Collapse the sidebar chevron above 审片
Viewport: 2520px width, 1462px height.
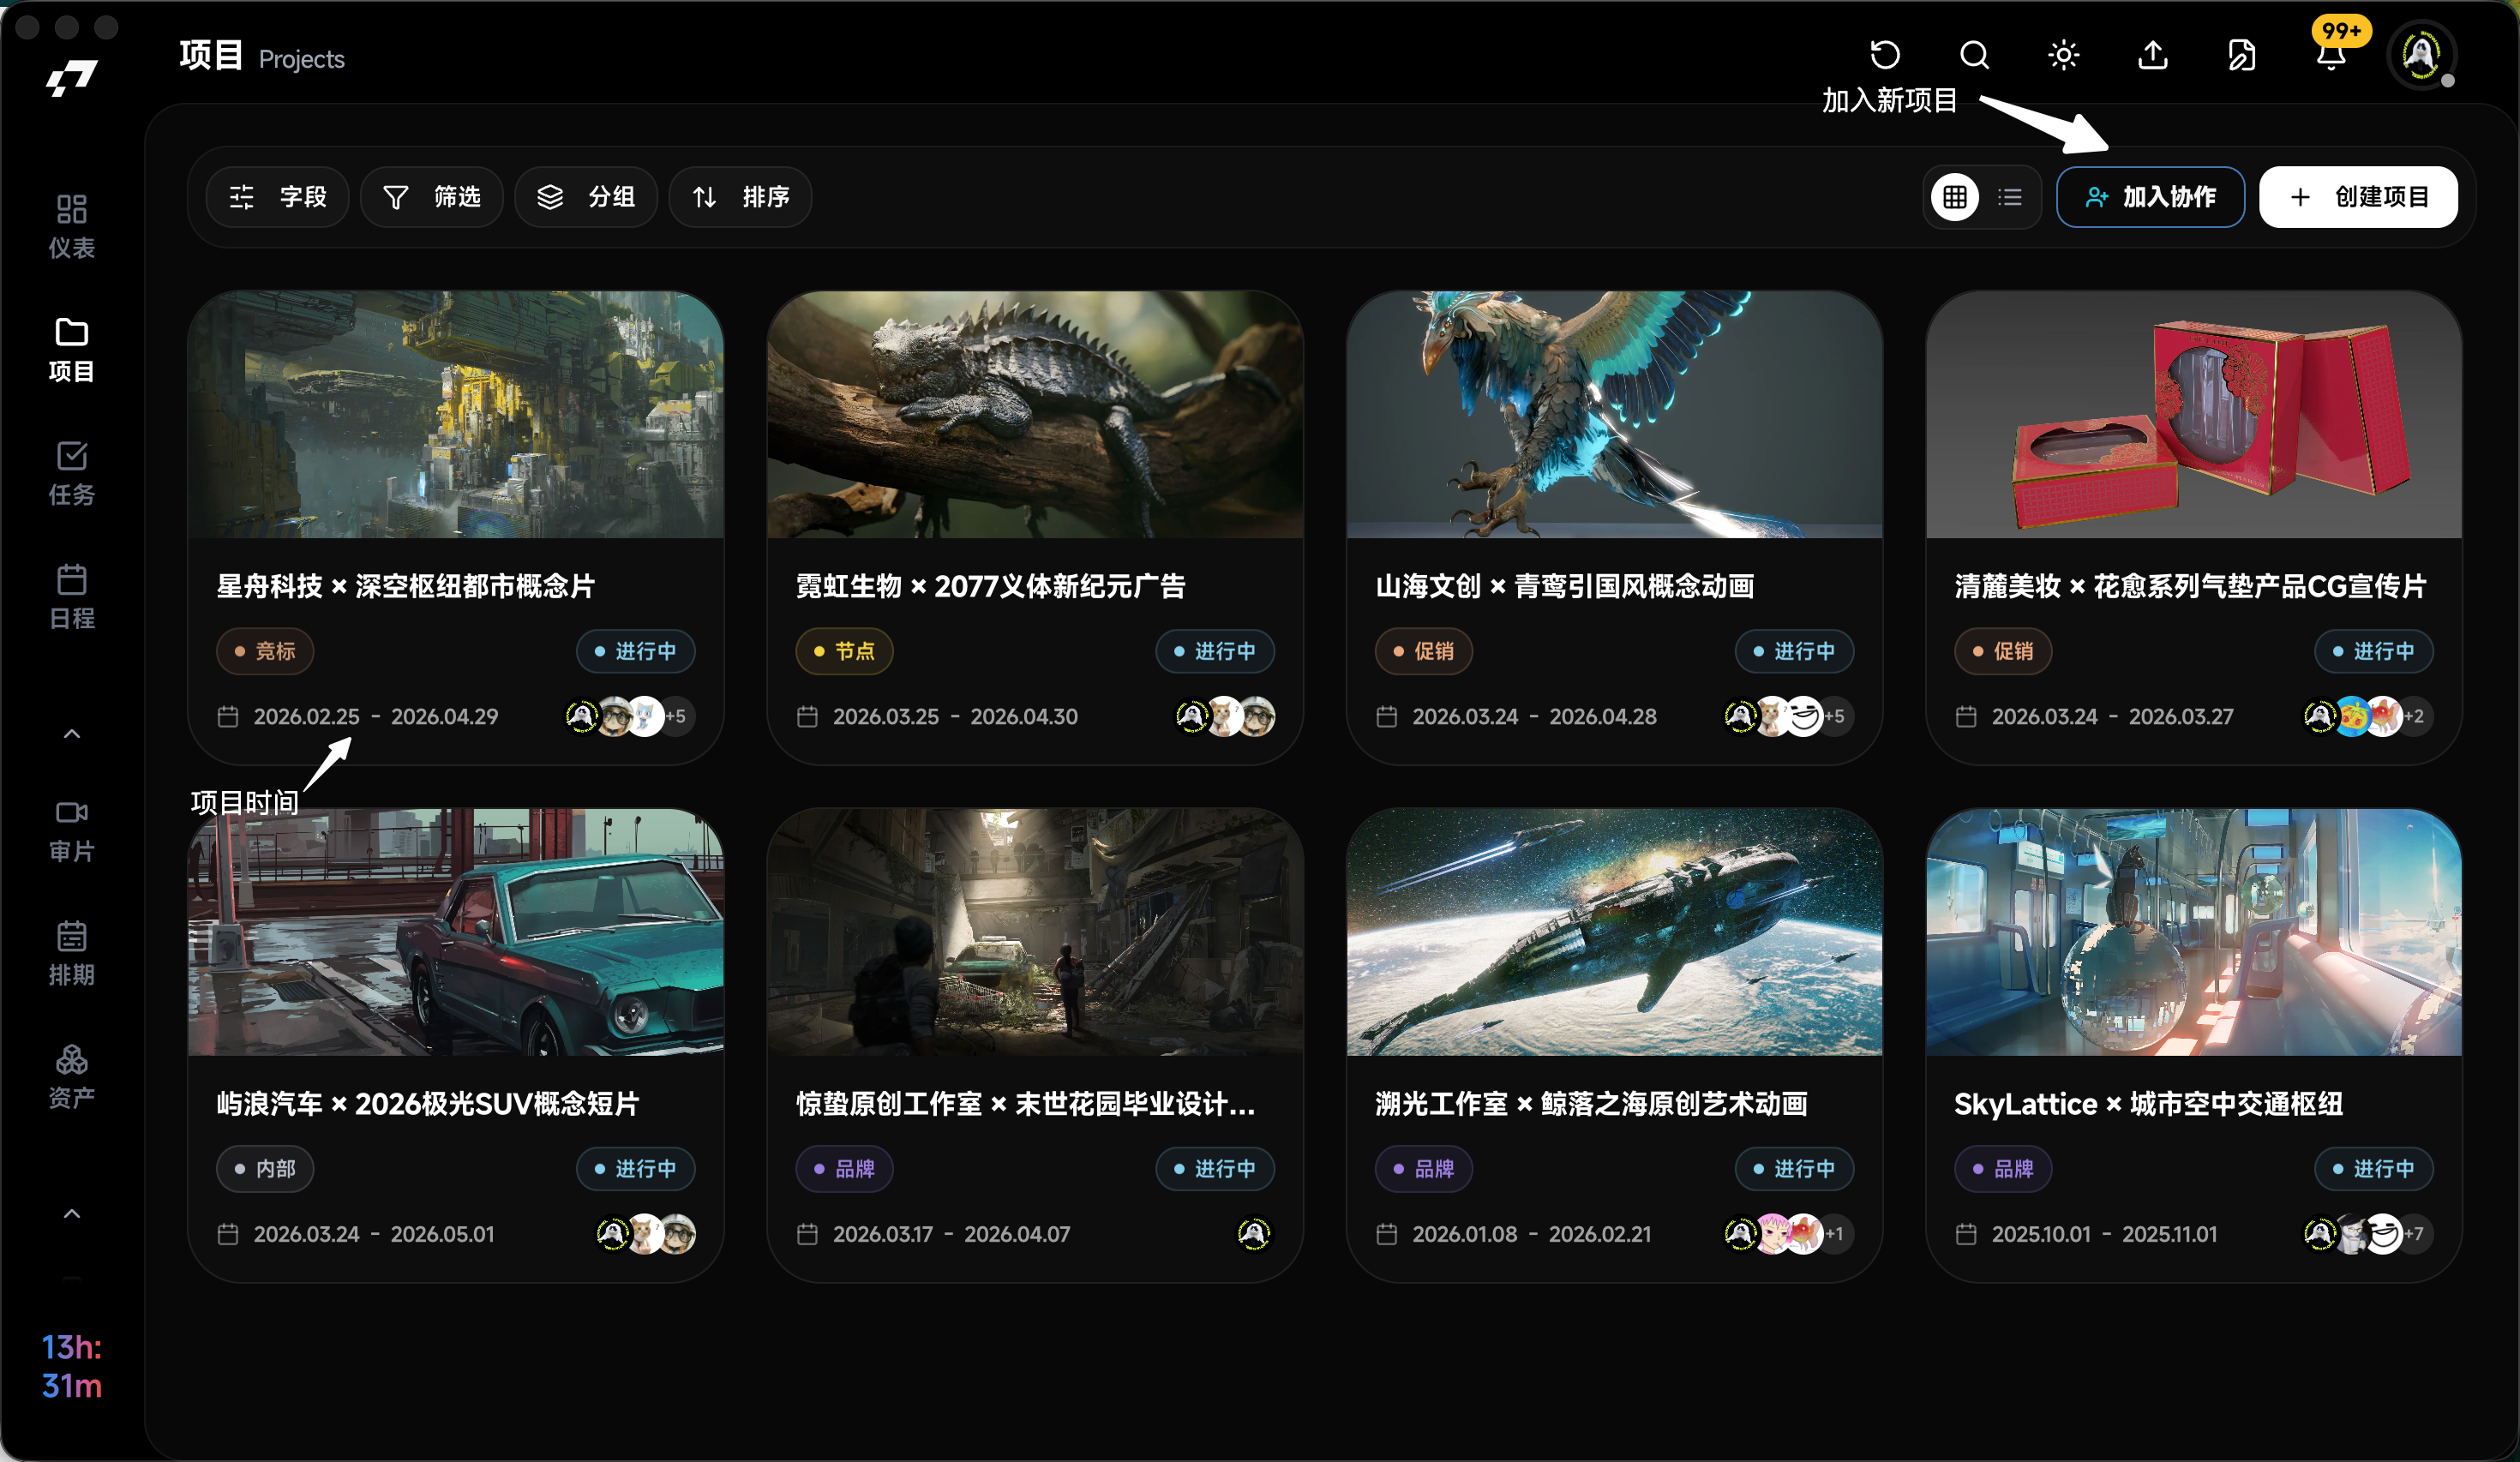click(x=72, y=734)
